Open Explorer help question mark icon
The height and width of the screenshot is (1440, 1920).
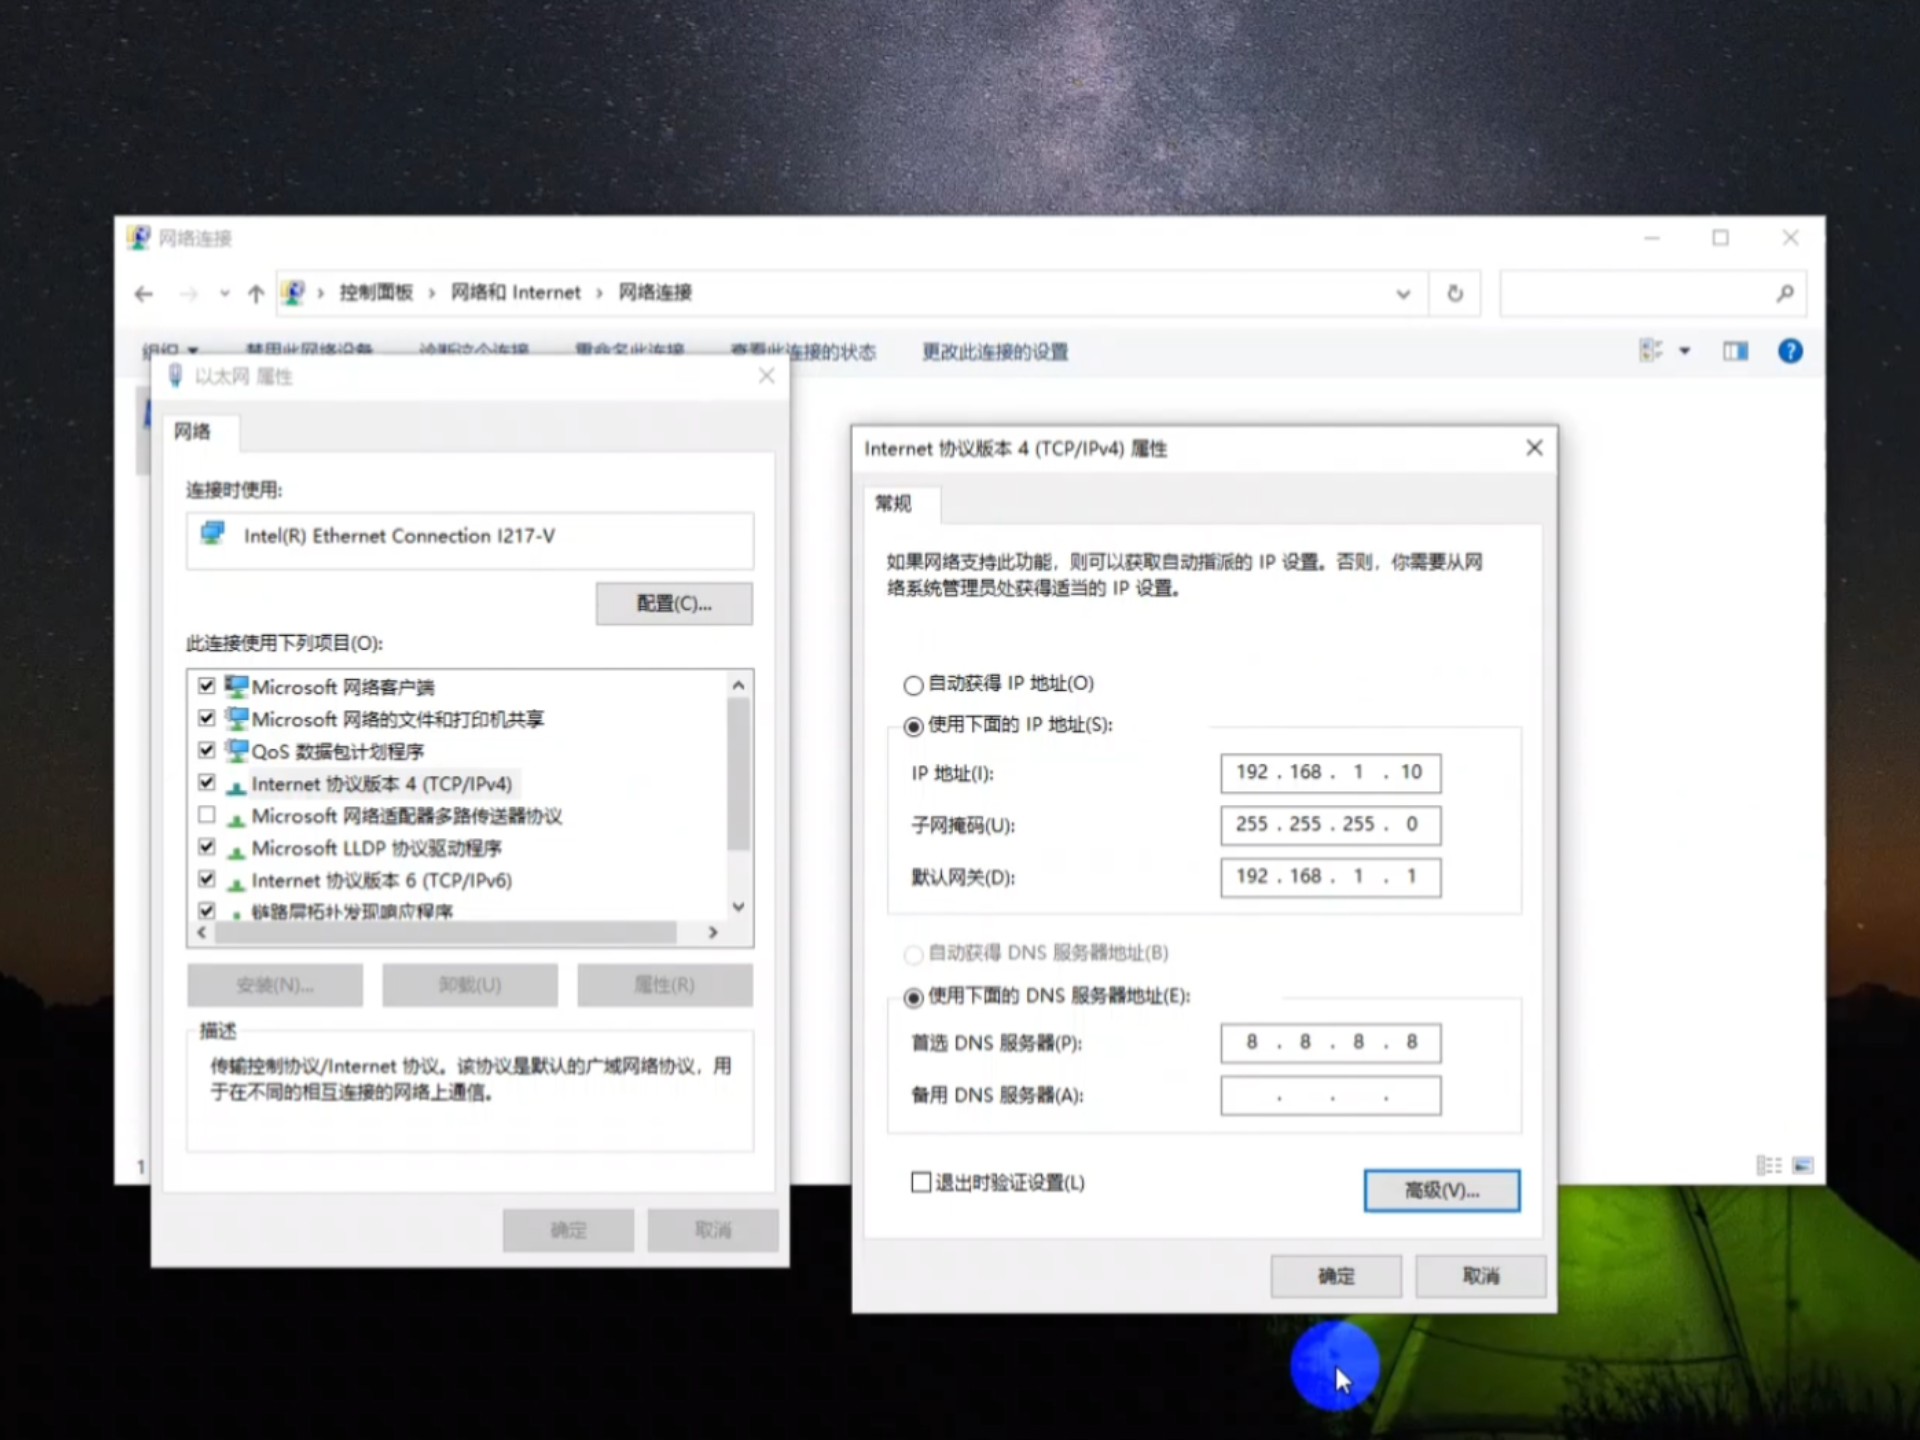1790,351
